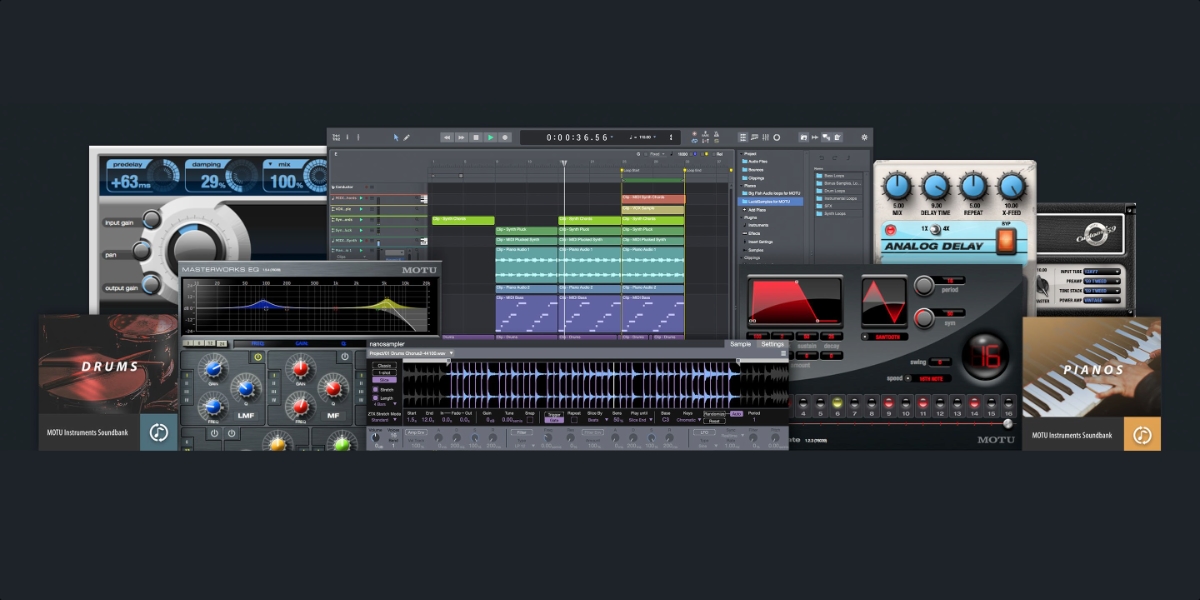
Task: Click the red MF gain knob
Action: click(x=300, y=369)
